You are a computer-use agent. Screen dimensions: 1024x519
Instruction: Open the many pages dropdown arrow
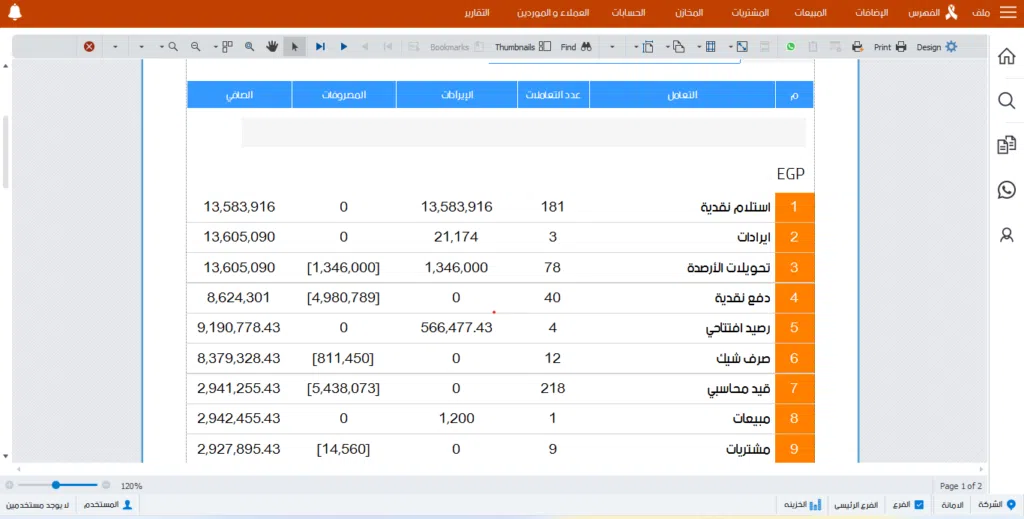tap(216, 47)
